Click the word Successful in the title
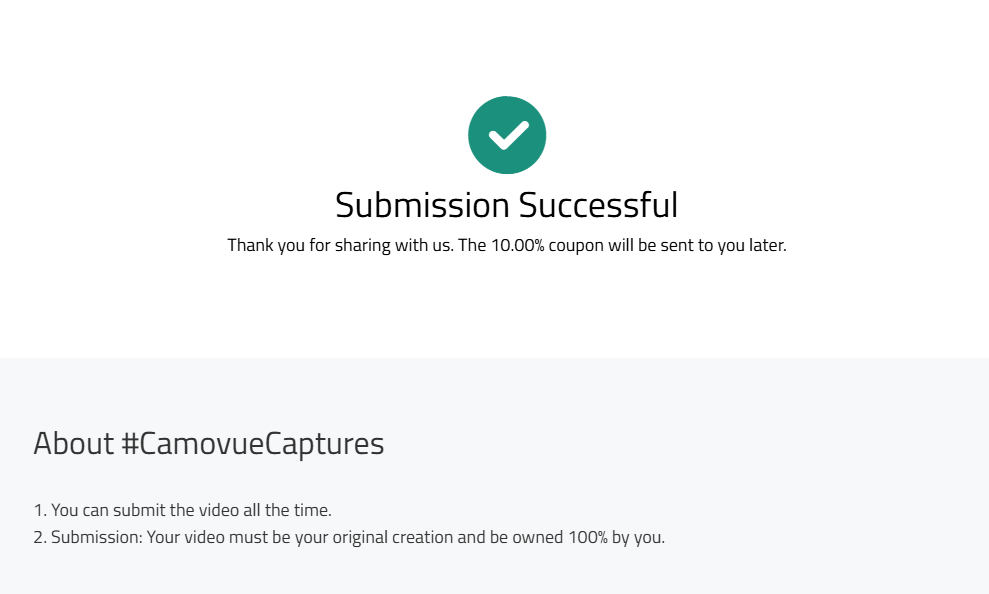The image size is (989, 594). tap(599, 205)
